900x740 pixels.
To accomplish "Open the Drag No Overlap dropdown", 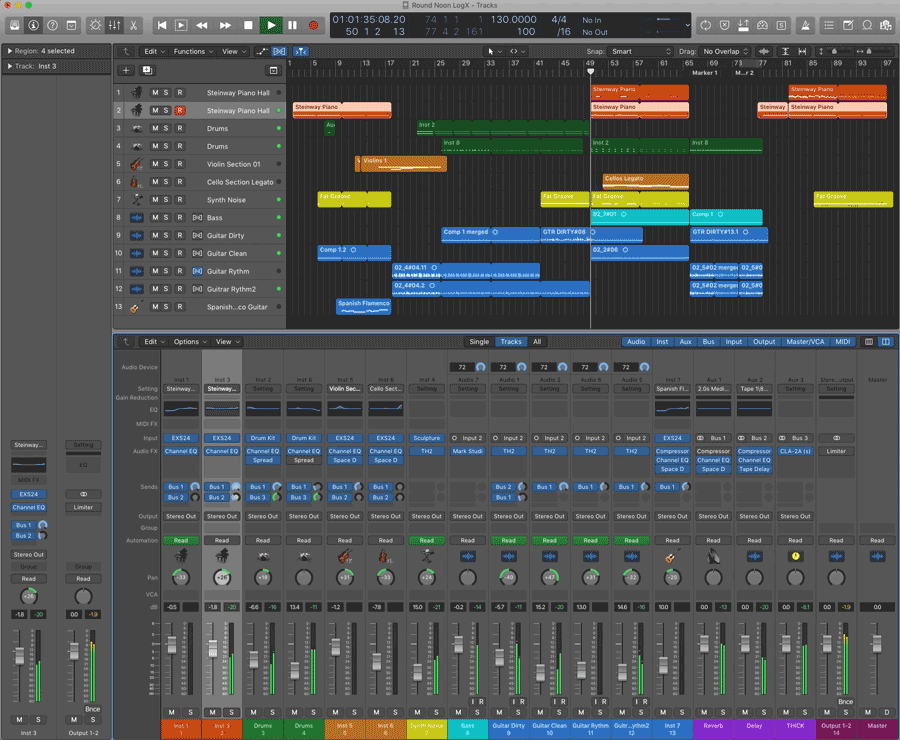I will [x=725, y=51].
